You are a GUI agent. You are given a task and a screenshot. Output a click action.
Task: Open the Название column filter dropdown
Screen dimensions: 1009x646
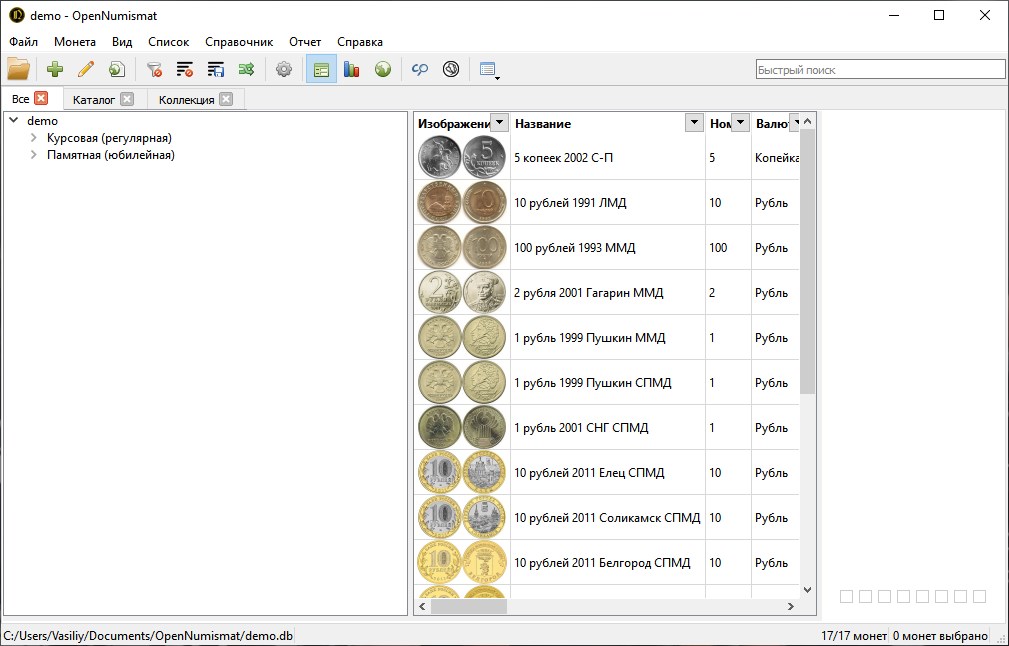(694, 123)
